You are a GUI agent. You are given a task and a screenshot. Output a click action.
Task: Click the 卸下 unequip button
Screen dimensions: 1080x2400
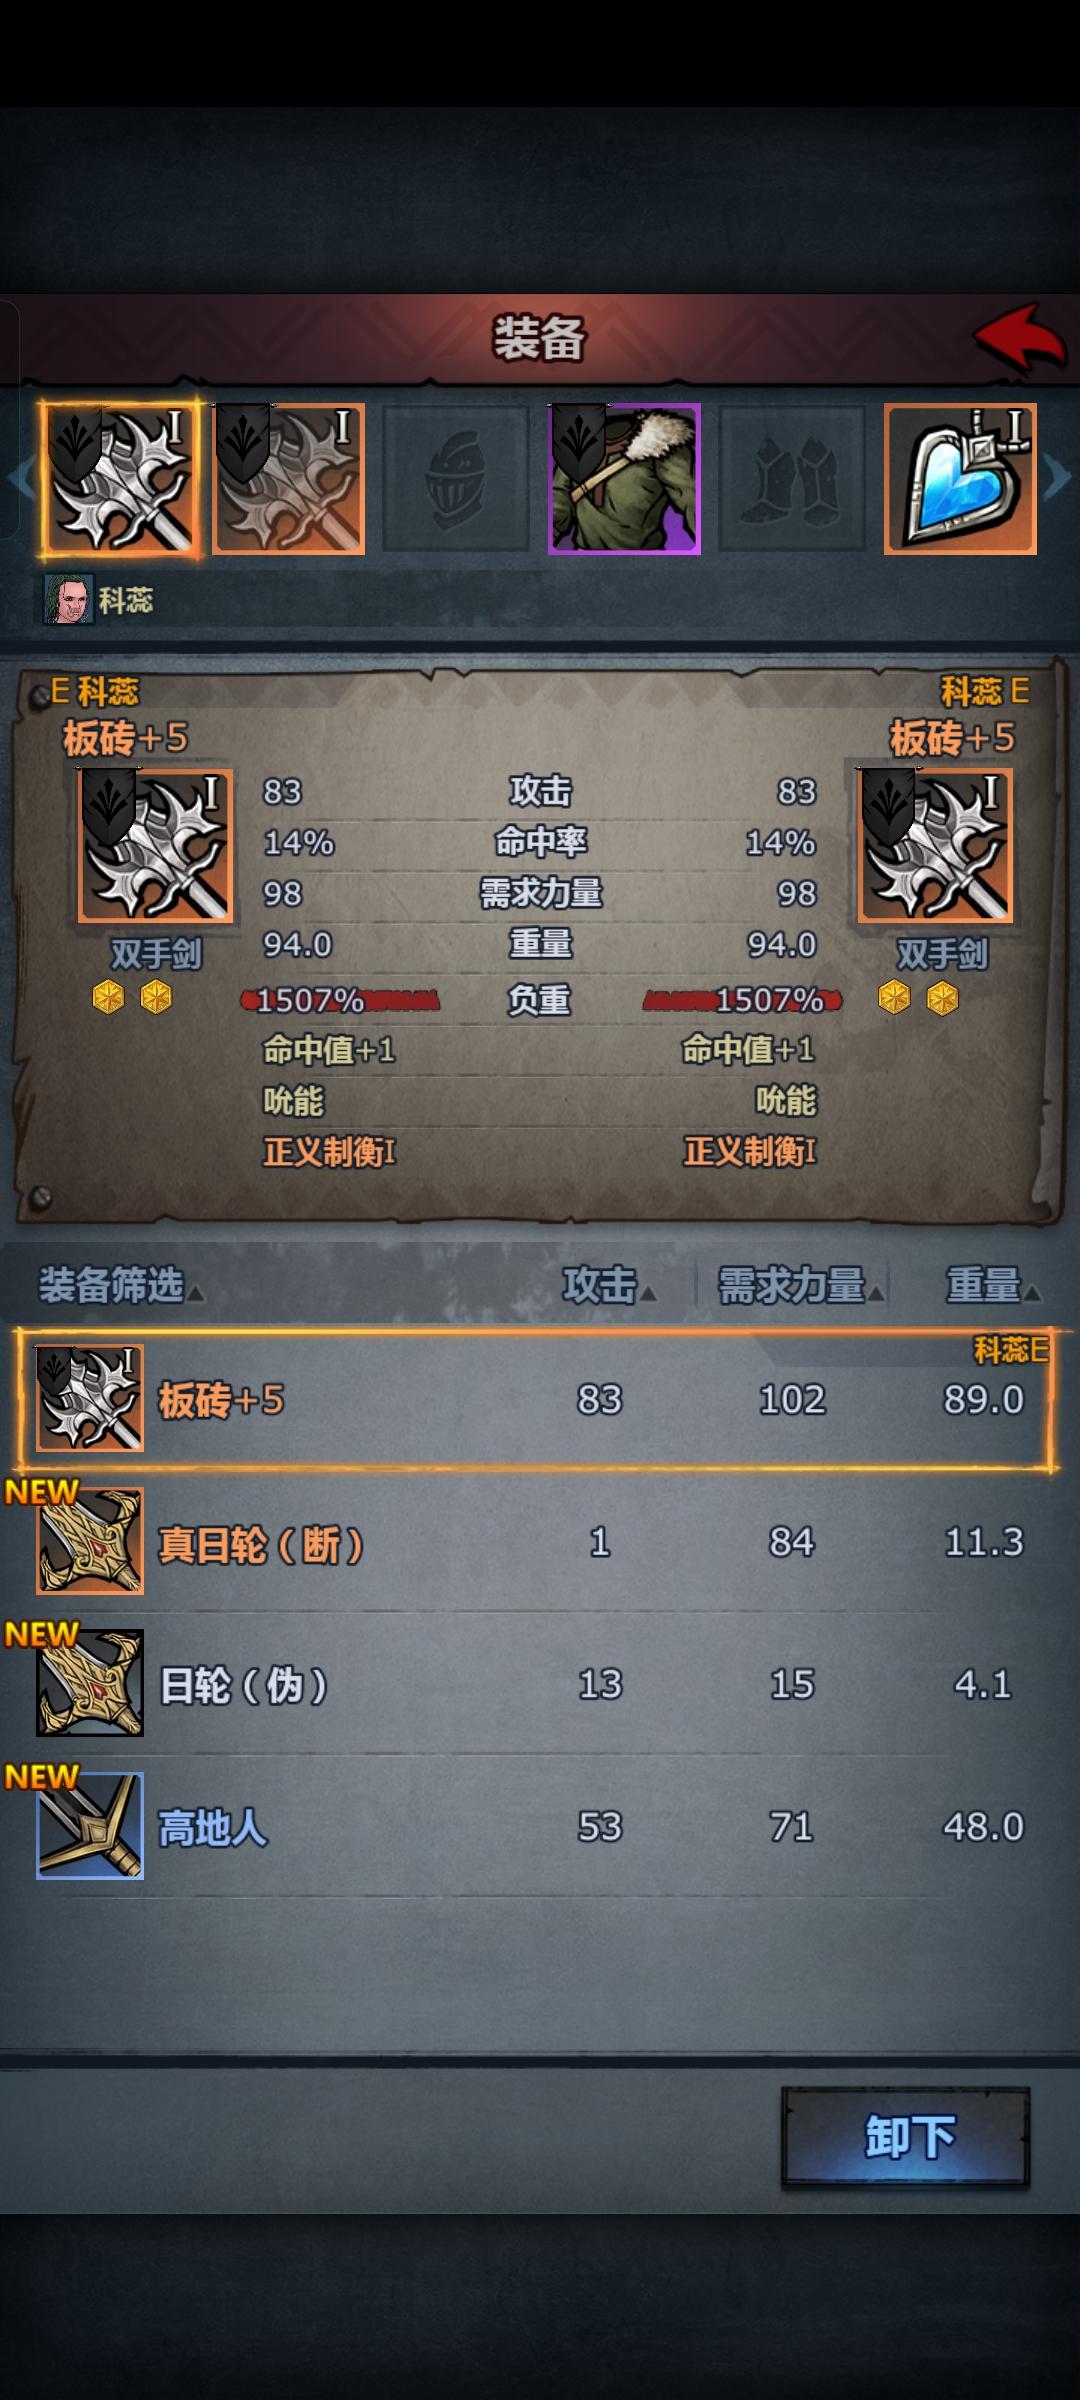[906, 2137]
